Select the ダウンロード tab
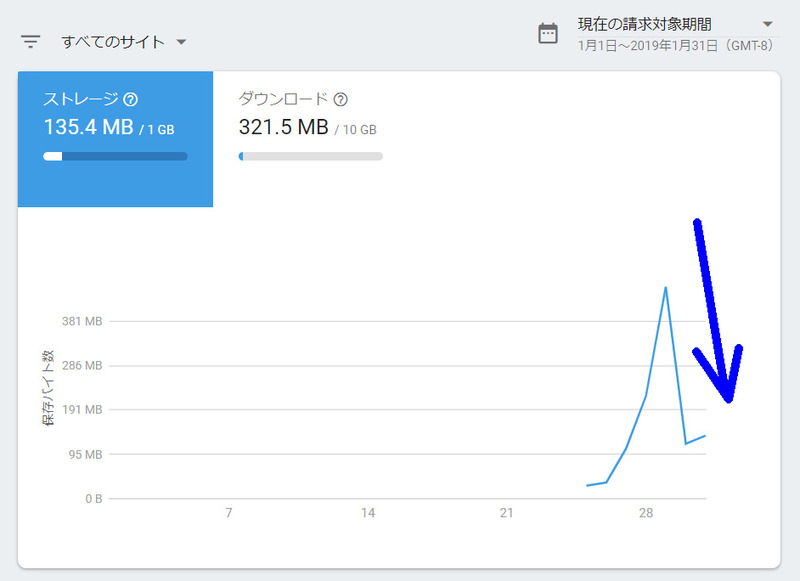 (x=310, y=139)
